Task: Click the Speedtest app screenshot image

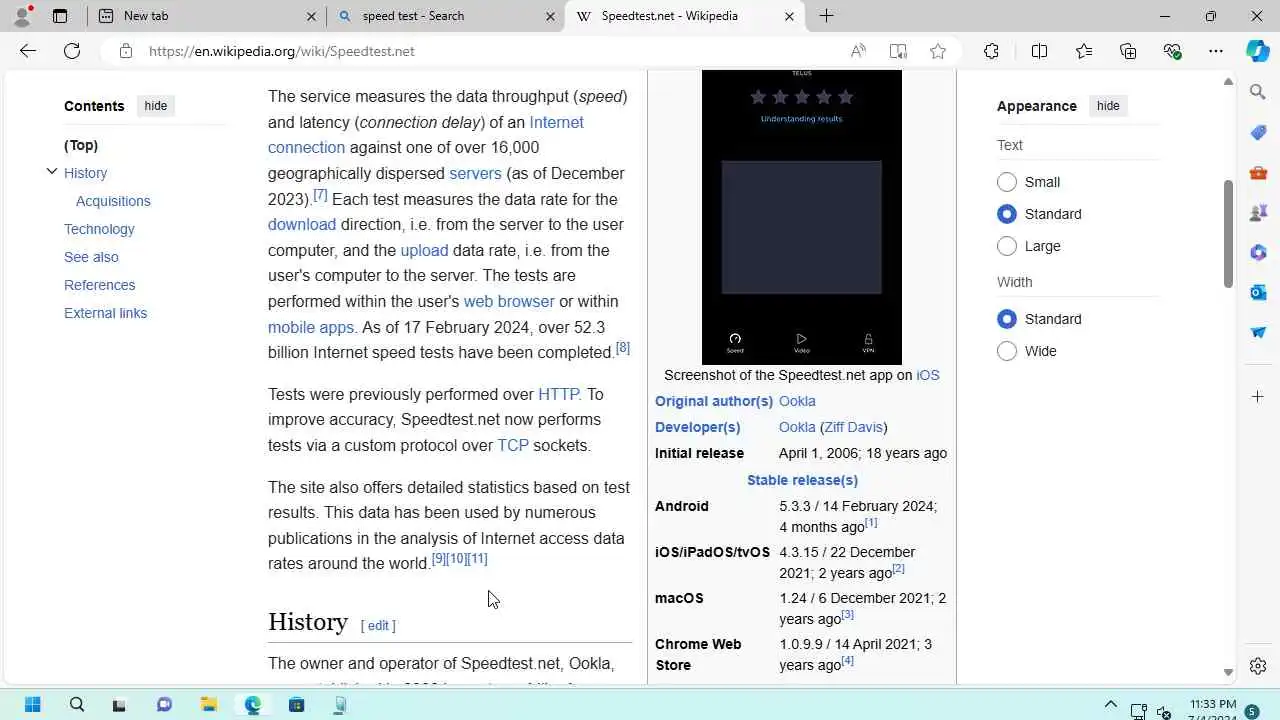Action: coord(802,217)
